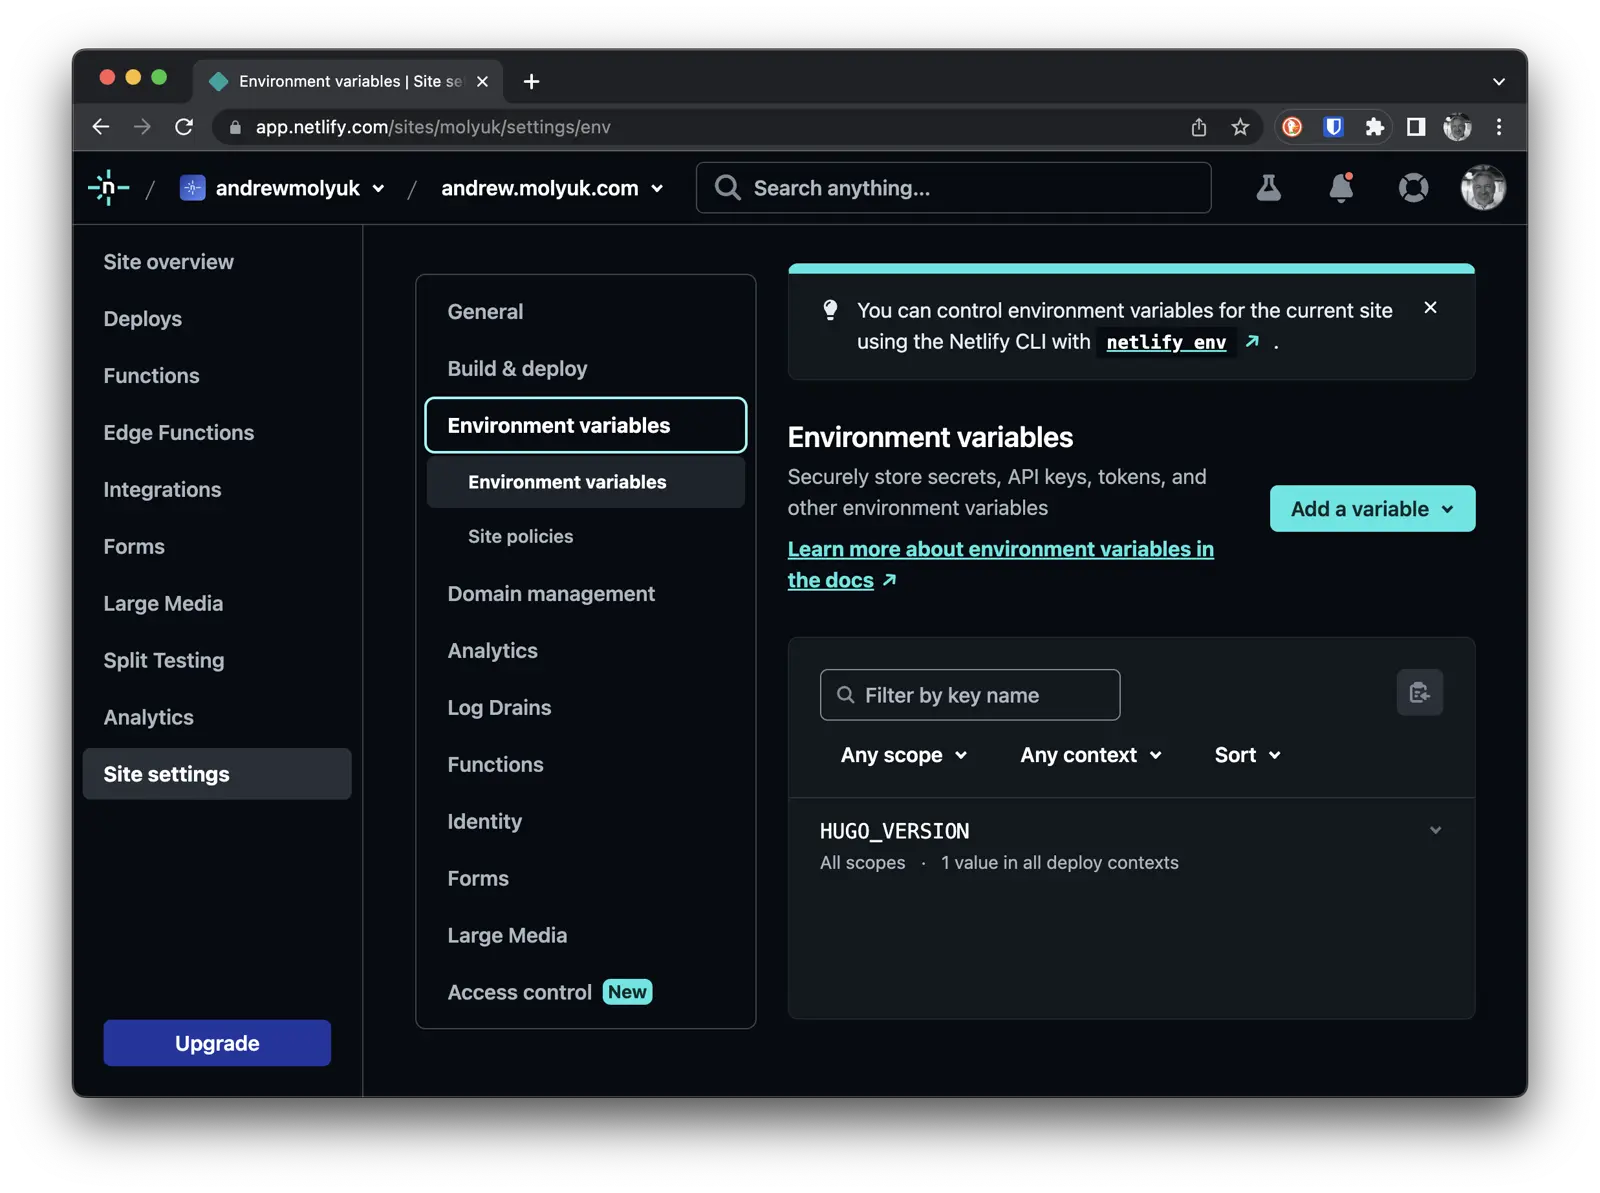Dismiss the Netlify CLI tip banner
This screenshot has height=1193, width=1600.
1430,308
